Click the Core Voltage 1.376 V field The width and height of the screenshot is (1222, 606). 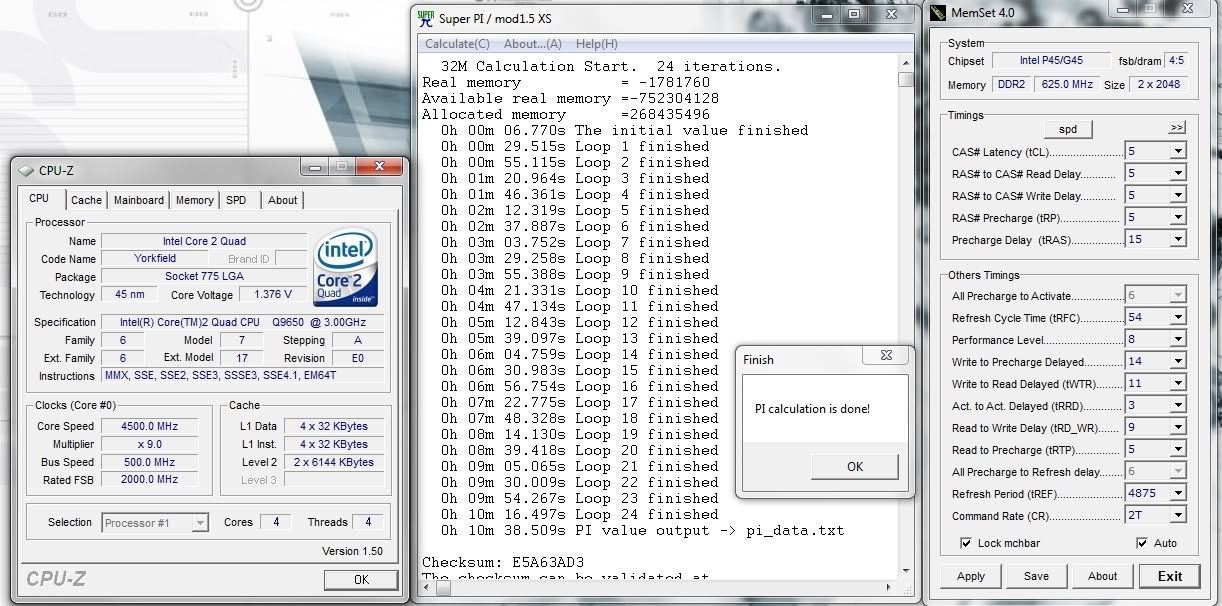point(273,295)
